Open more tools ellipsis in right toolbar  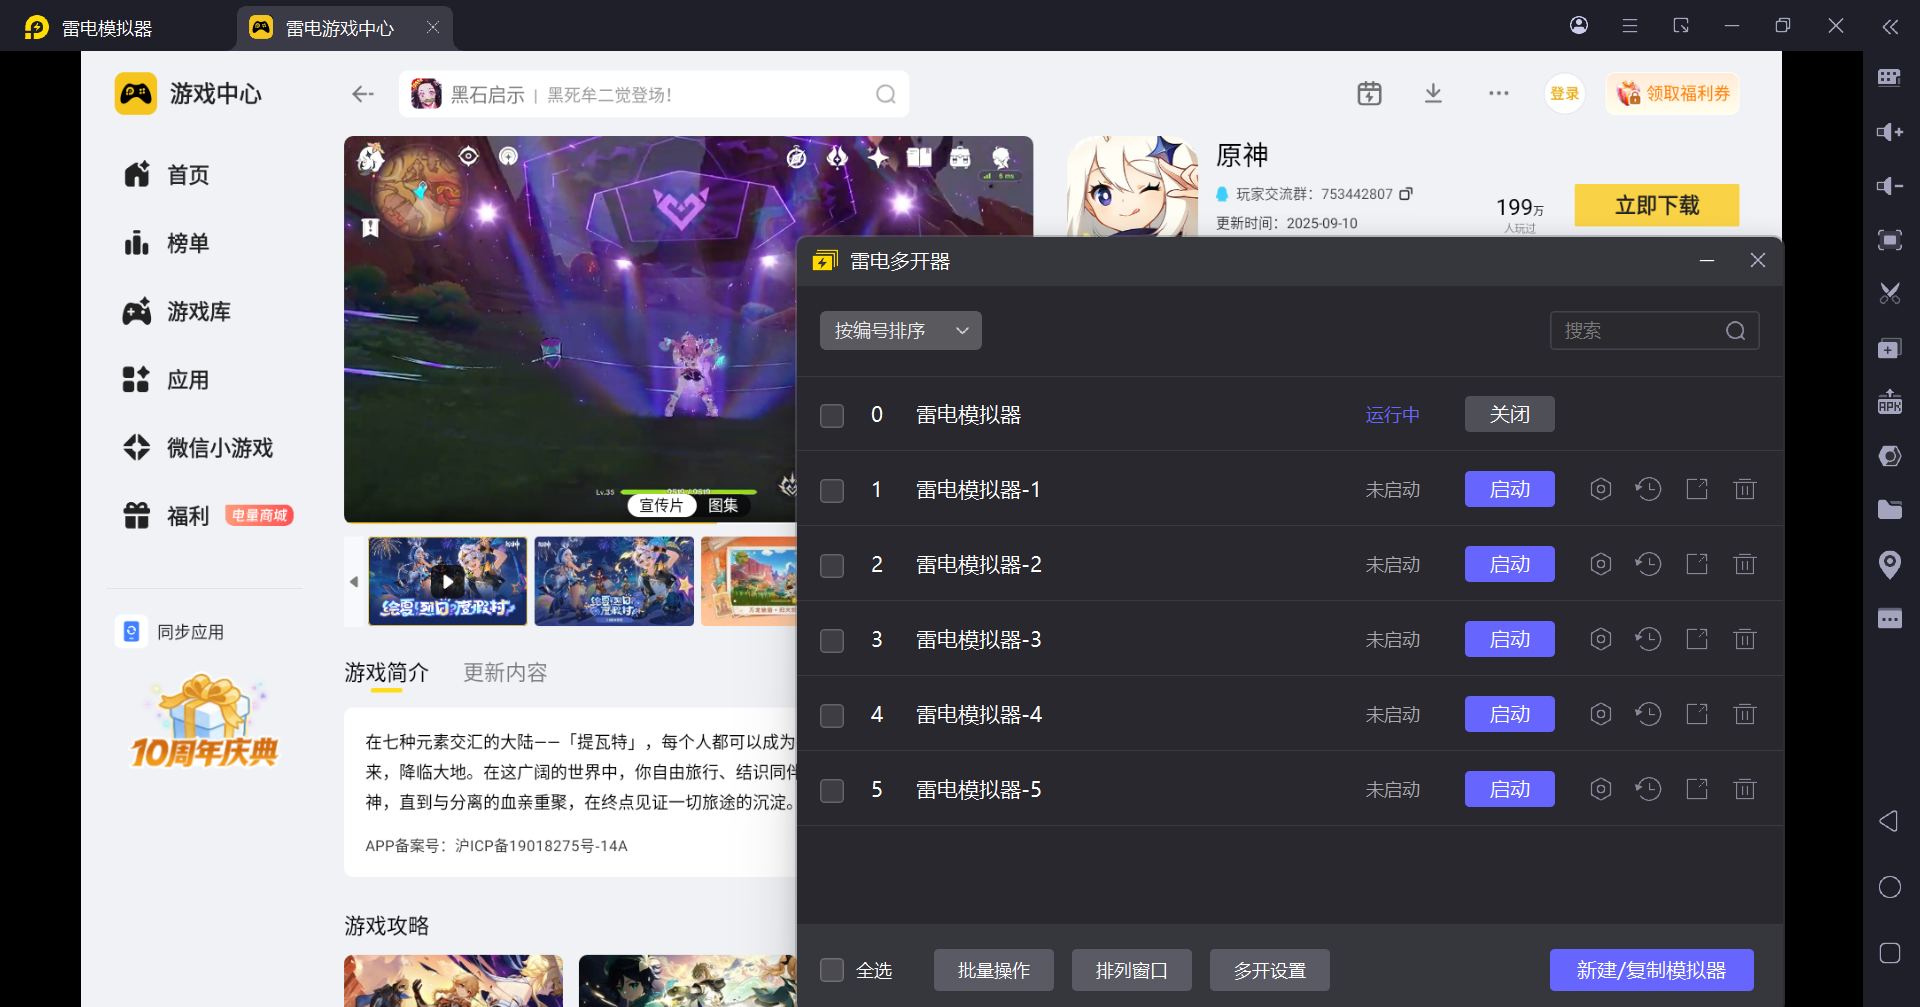pyautogui.click(x=1889, y=619)
